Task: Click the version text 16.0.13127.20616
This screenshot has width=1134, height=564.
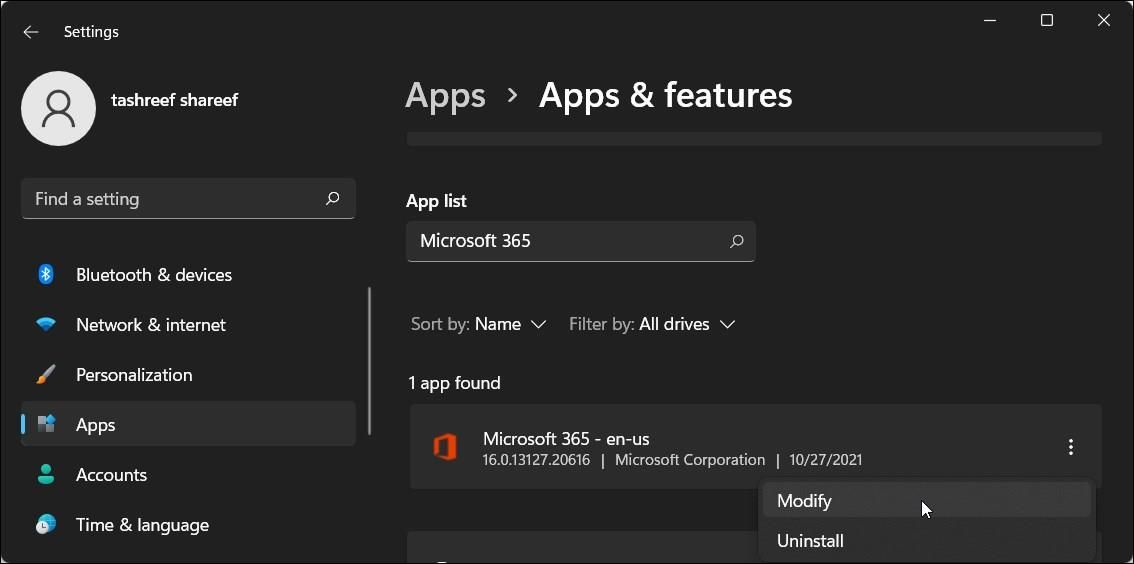Action: click(x=537, y=460)
